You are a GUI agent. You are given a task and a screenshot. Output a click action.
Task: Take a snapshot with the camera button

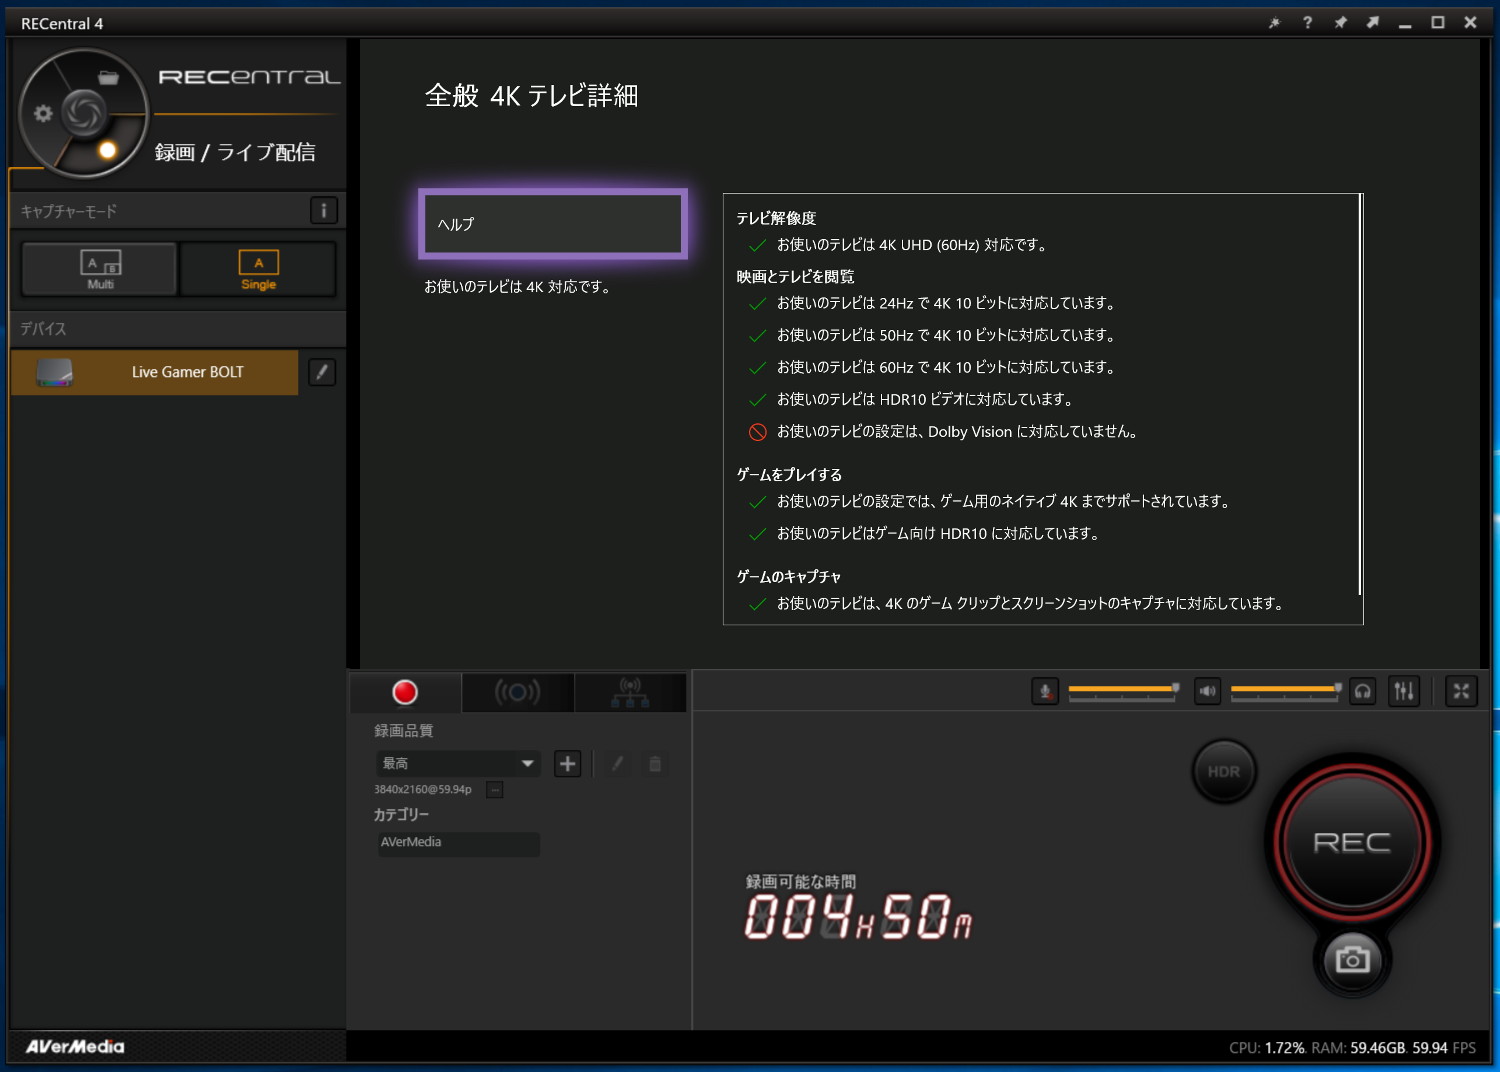coord(1352,960)
